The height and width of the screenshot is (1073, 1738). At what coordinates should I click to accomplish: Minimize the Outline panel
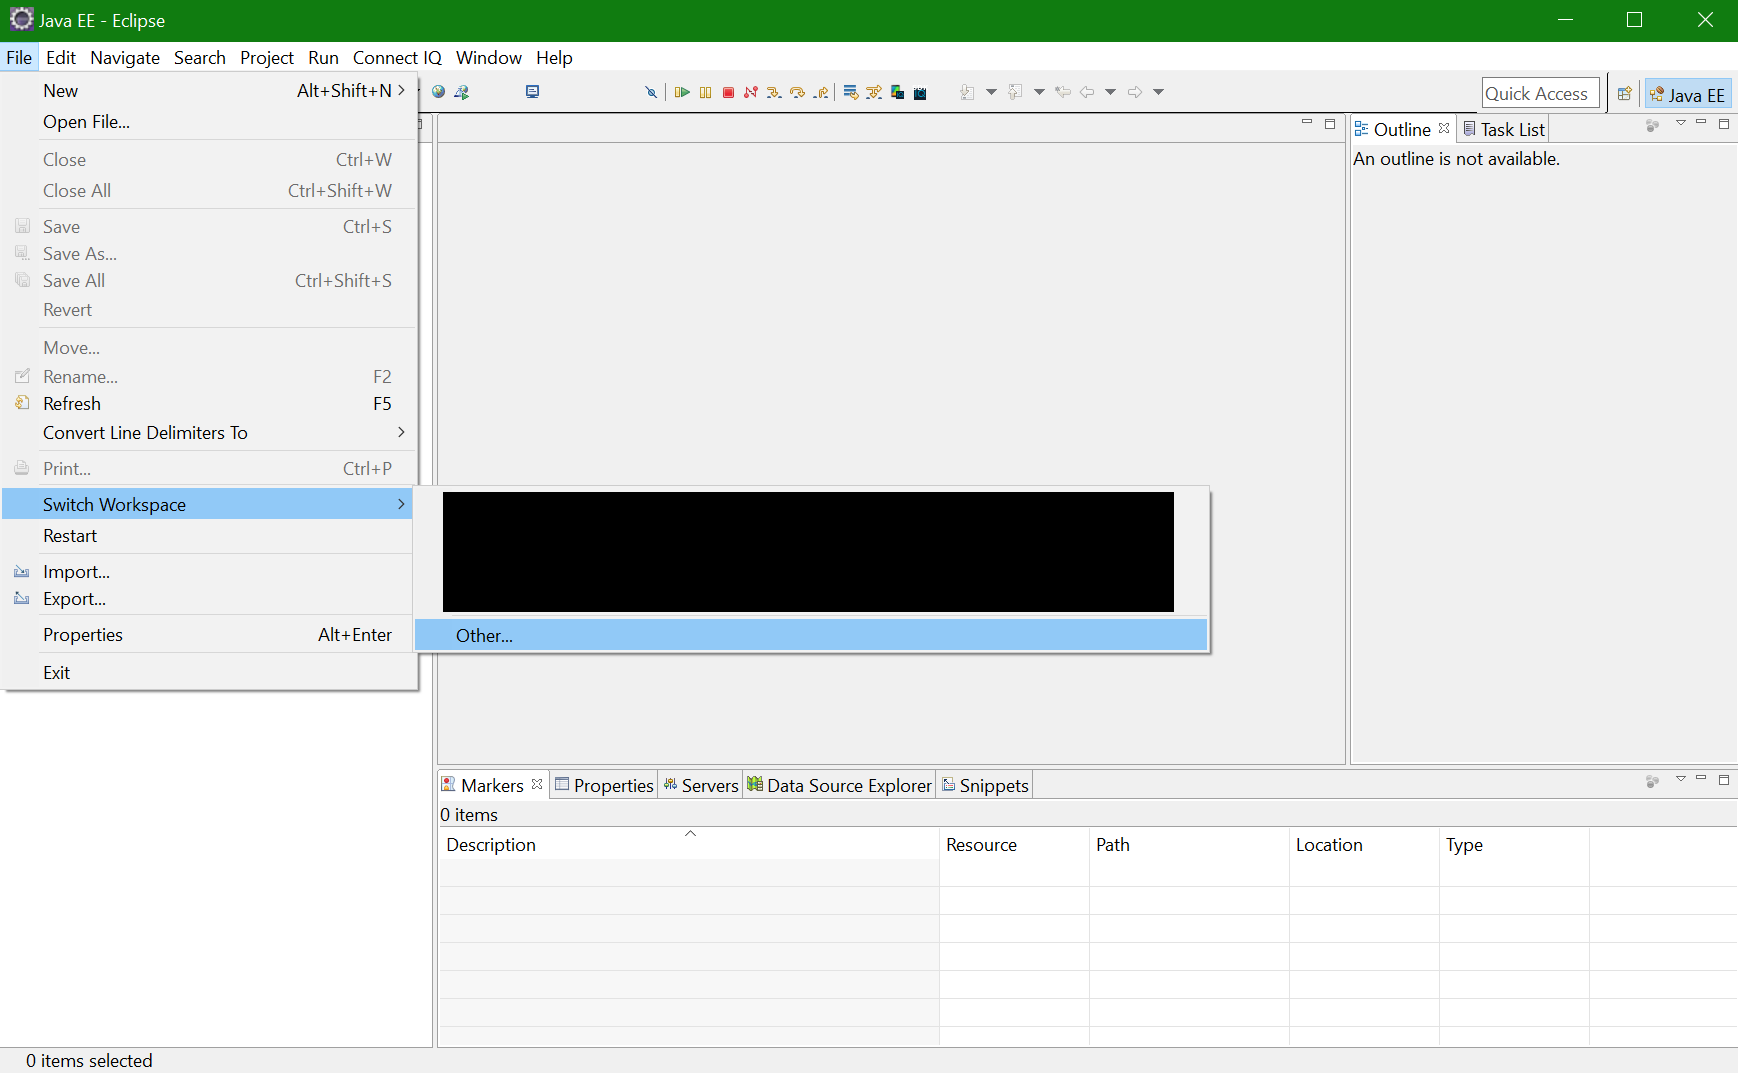pyautogui.click(x=1701, y=122)
